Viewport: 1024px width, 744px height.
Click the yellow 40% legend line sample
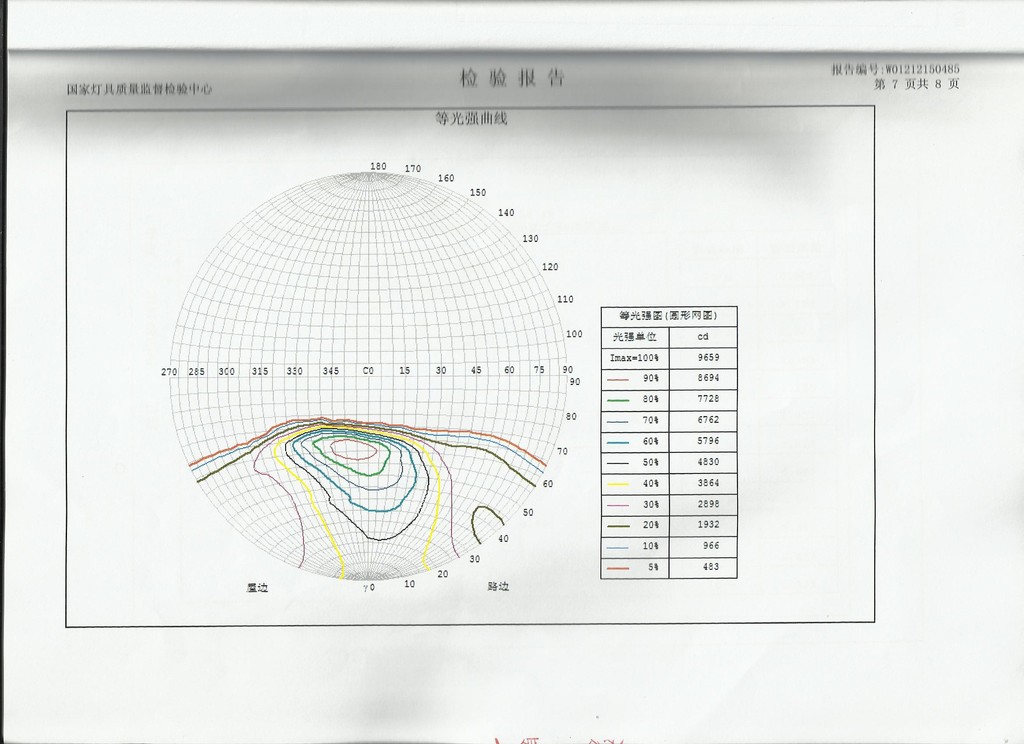[617, 484]
